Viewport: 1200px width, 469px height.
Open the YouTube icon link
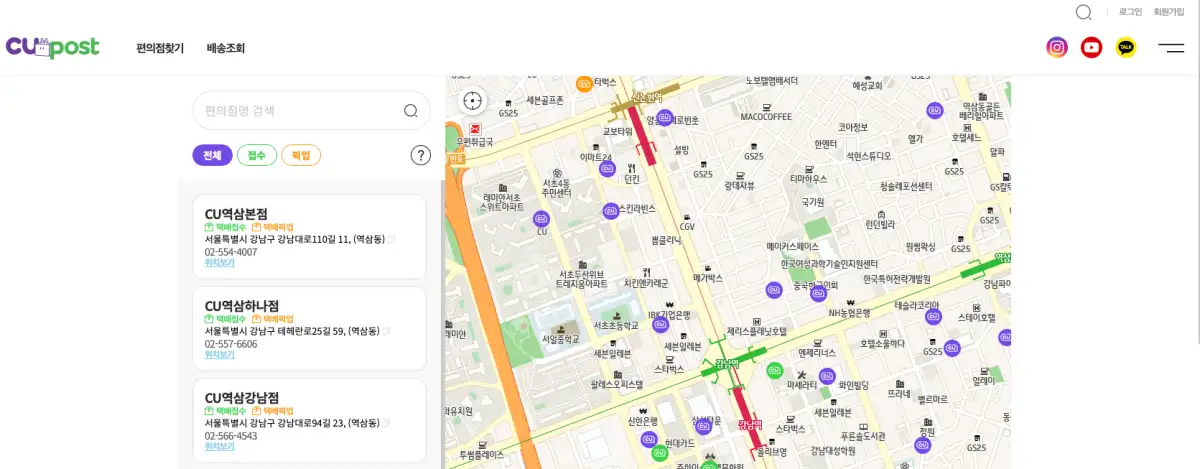pos(1091,47)
